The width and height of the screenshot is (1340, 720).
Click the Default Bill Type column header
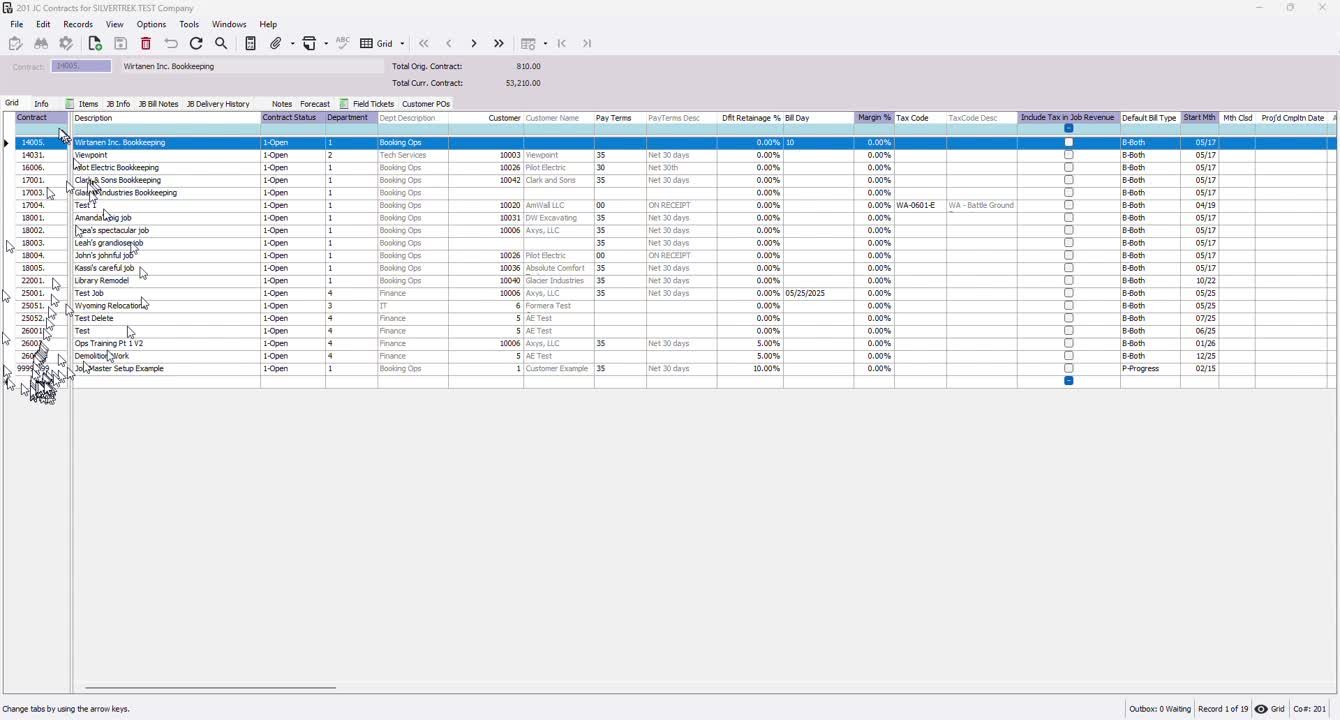pyautogui.click(x=1150, y=118)
